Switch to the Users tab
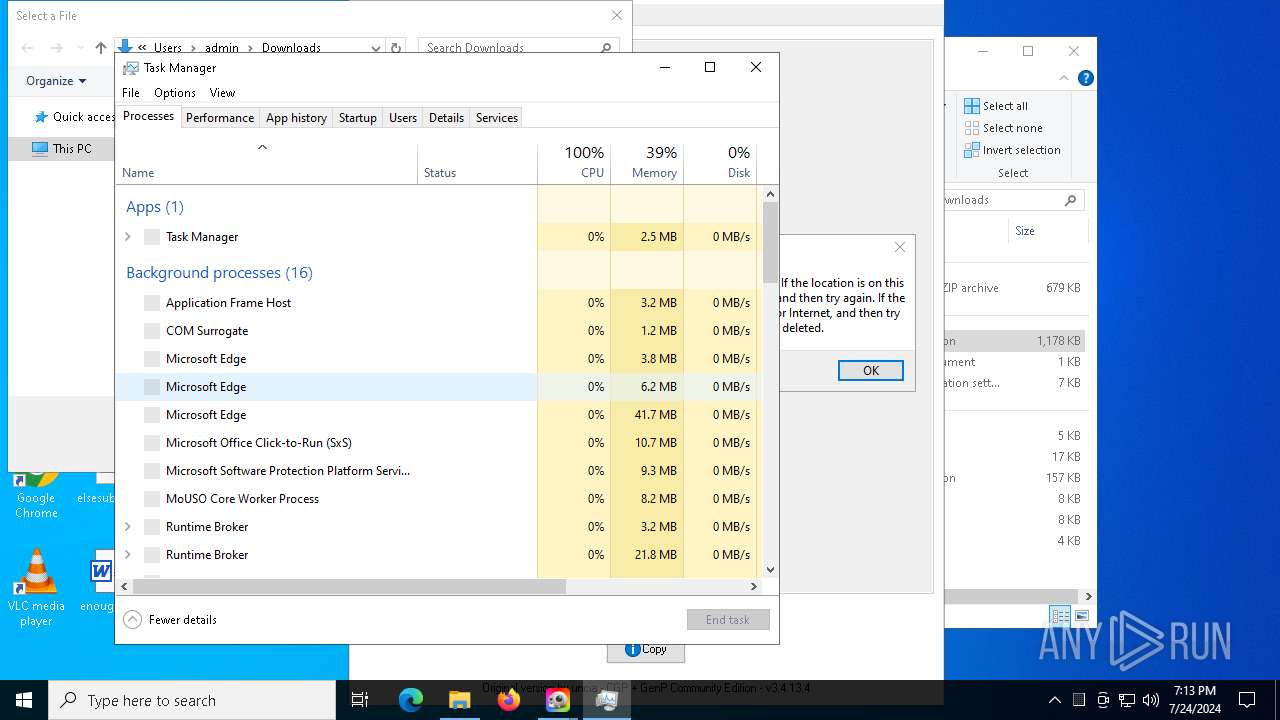Screen dimensions: 1280x720 tap(403, 117)
